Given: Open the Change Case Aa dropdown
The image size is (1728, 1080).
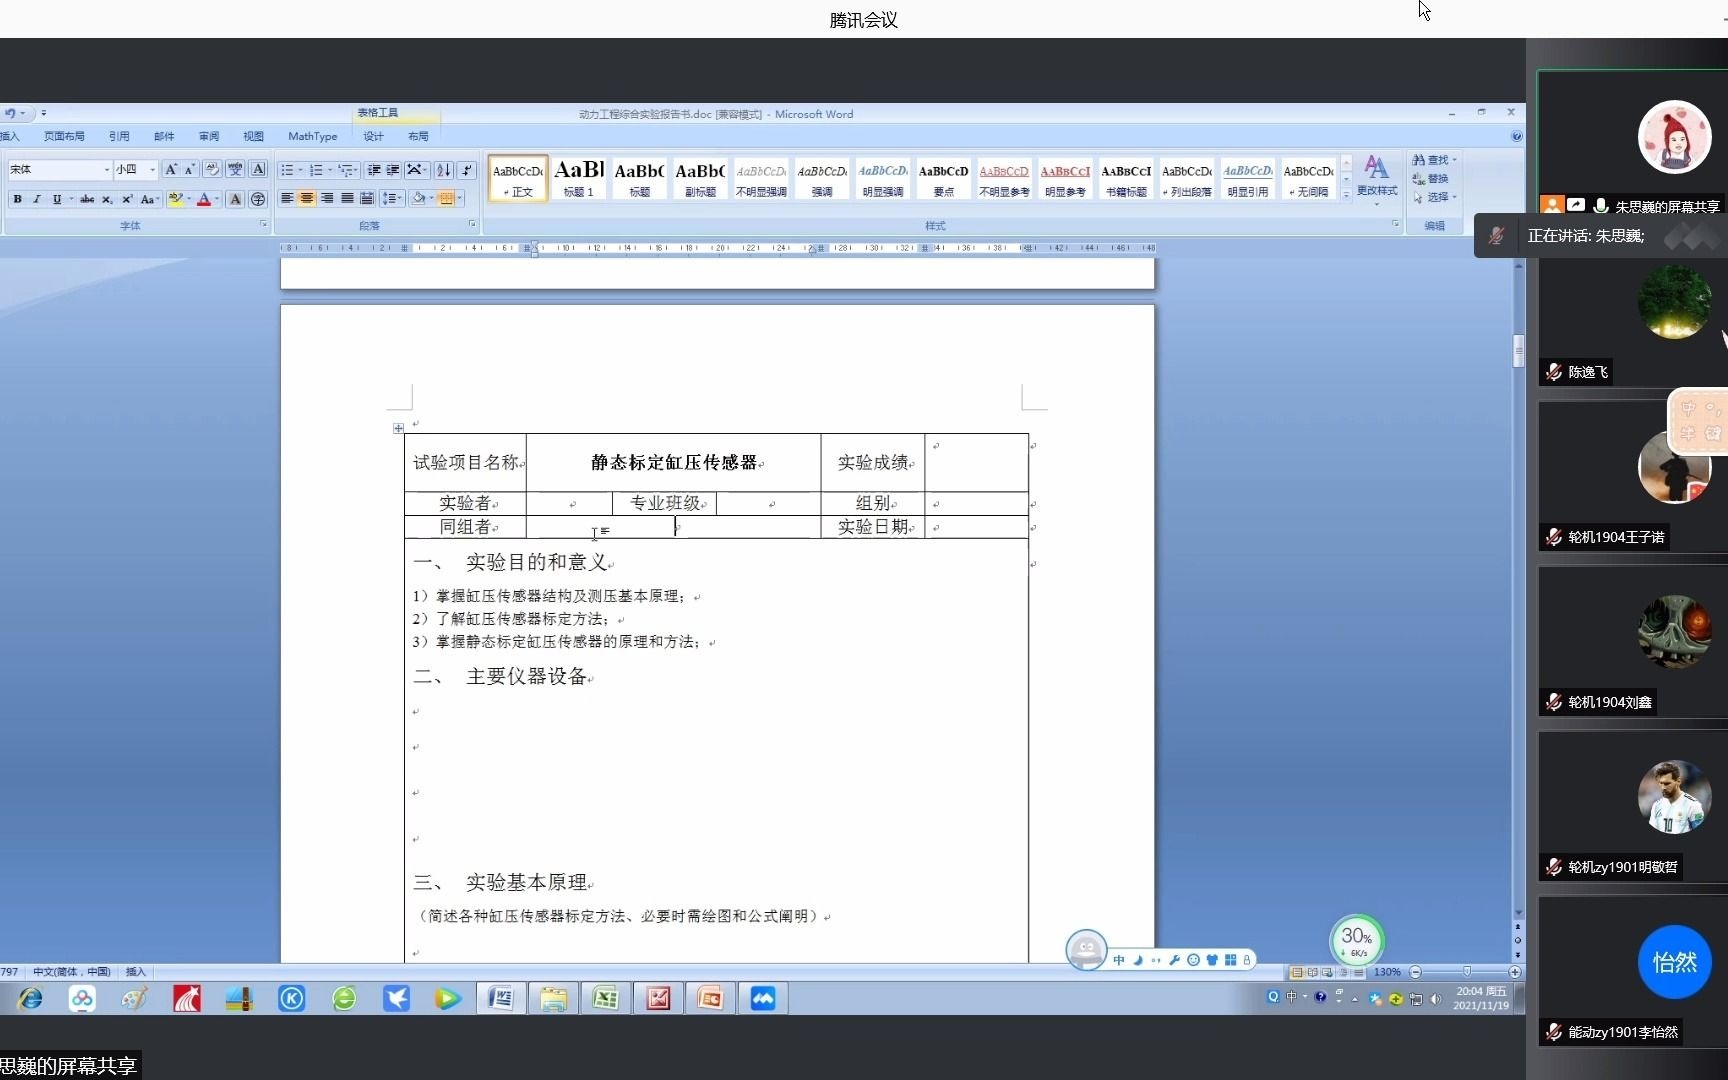Looking at the screenshot, I should click(x=149, y=199).
